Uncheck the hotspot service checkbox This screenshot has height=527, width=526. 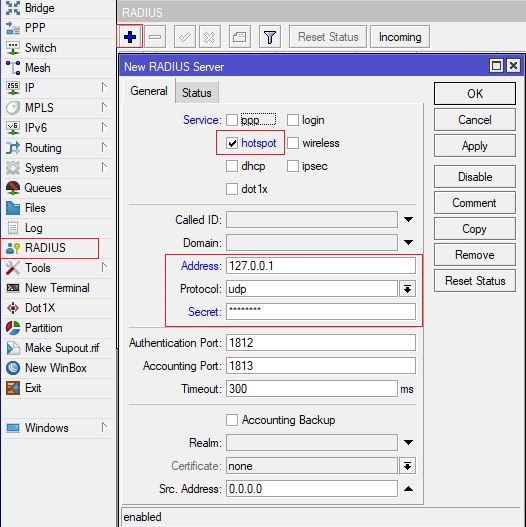[232, 143]
